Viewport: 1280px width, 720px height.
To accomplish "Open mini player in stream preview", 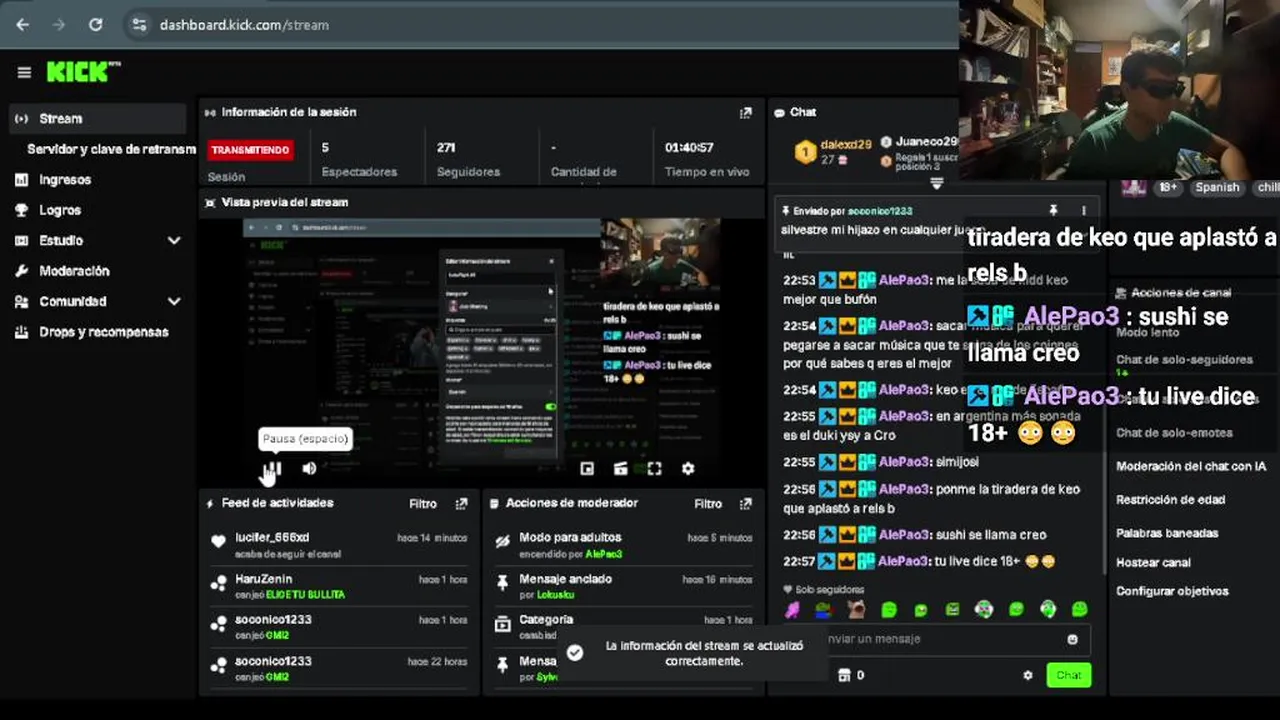I will tap(587, 468).
